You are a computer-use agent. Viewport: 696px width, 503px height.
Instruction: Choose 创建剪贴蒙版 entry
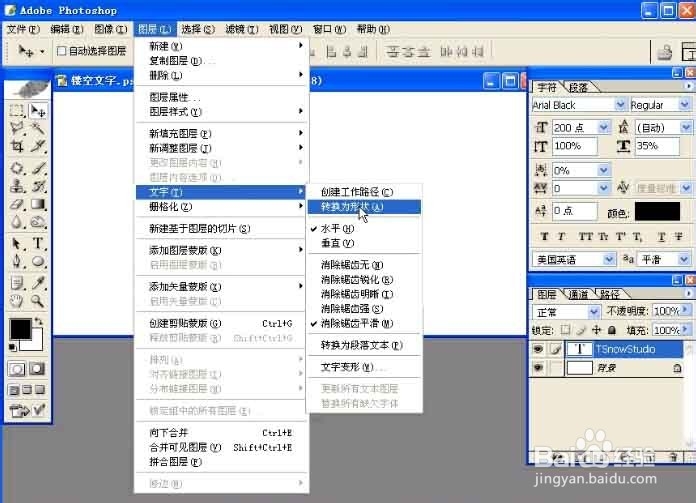[221, 324]
